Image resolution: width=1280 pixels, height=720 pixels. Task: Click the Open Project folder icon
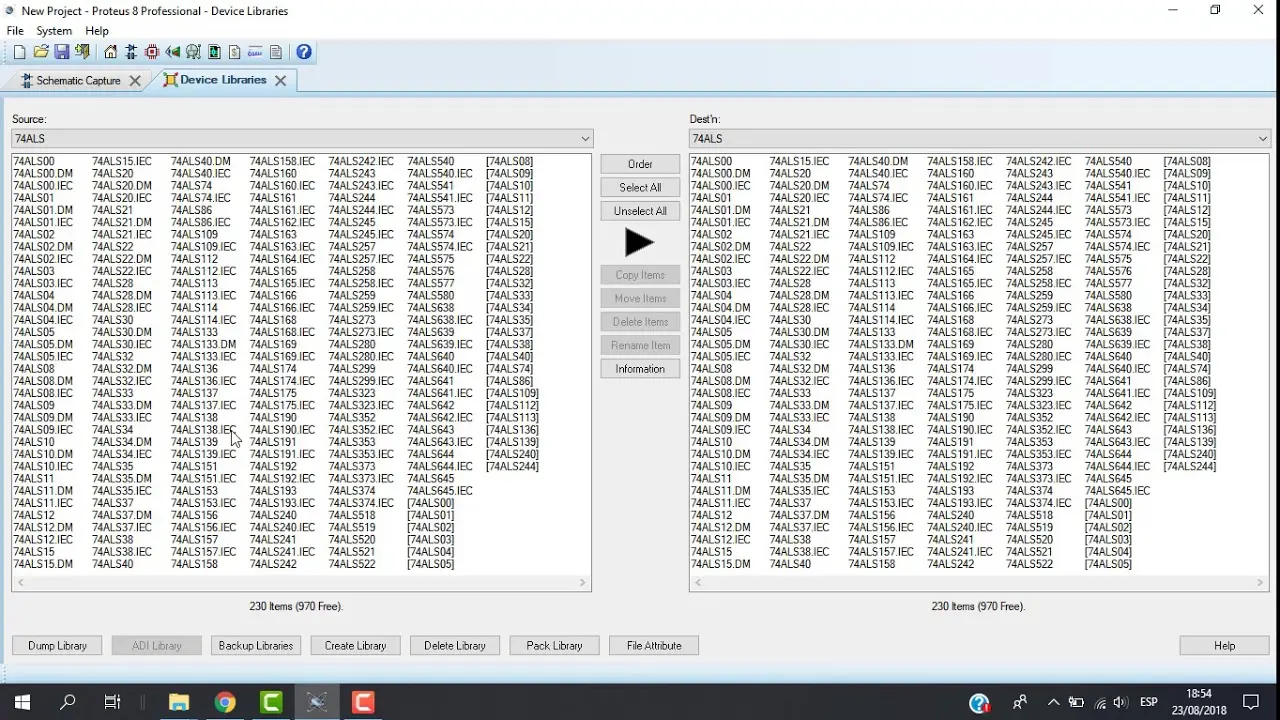tap(41, 52)
